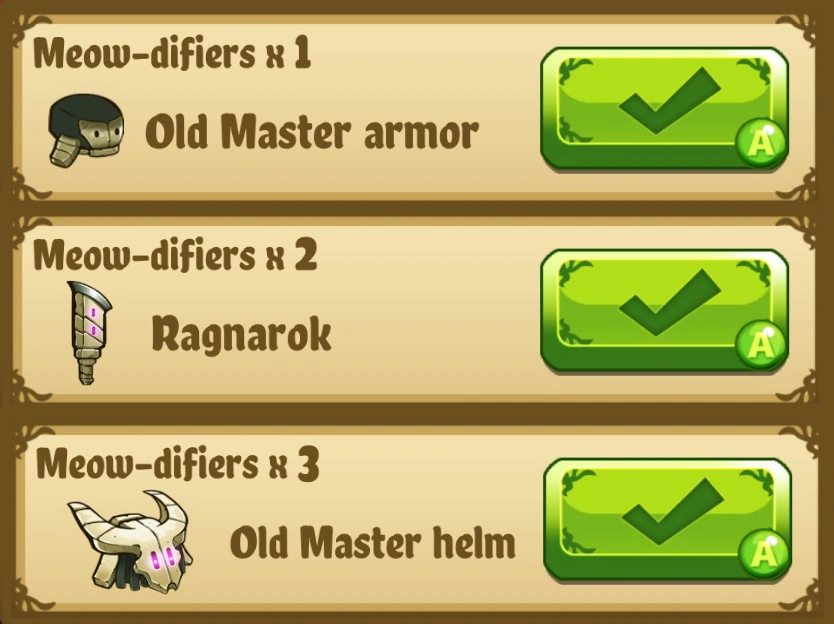834x624 pixels.
Task: Click the A badge on armor button
Action: pyautogui.click(x=761, y=143)
